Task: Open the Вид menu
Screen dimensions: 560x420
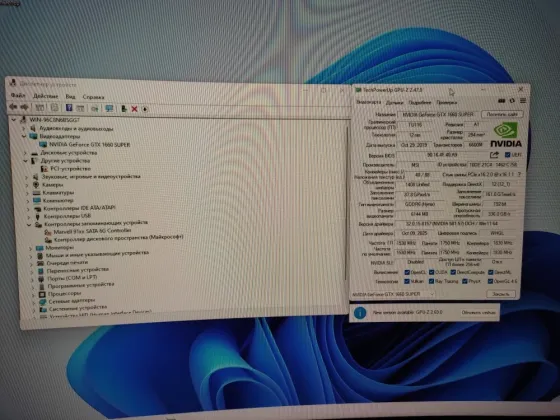Action: click(70, 96)
